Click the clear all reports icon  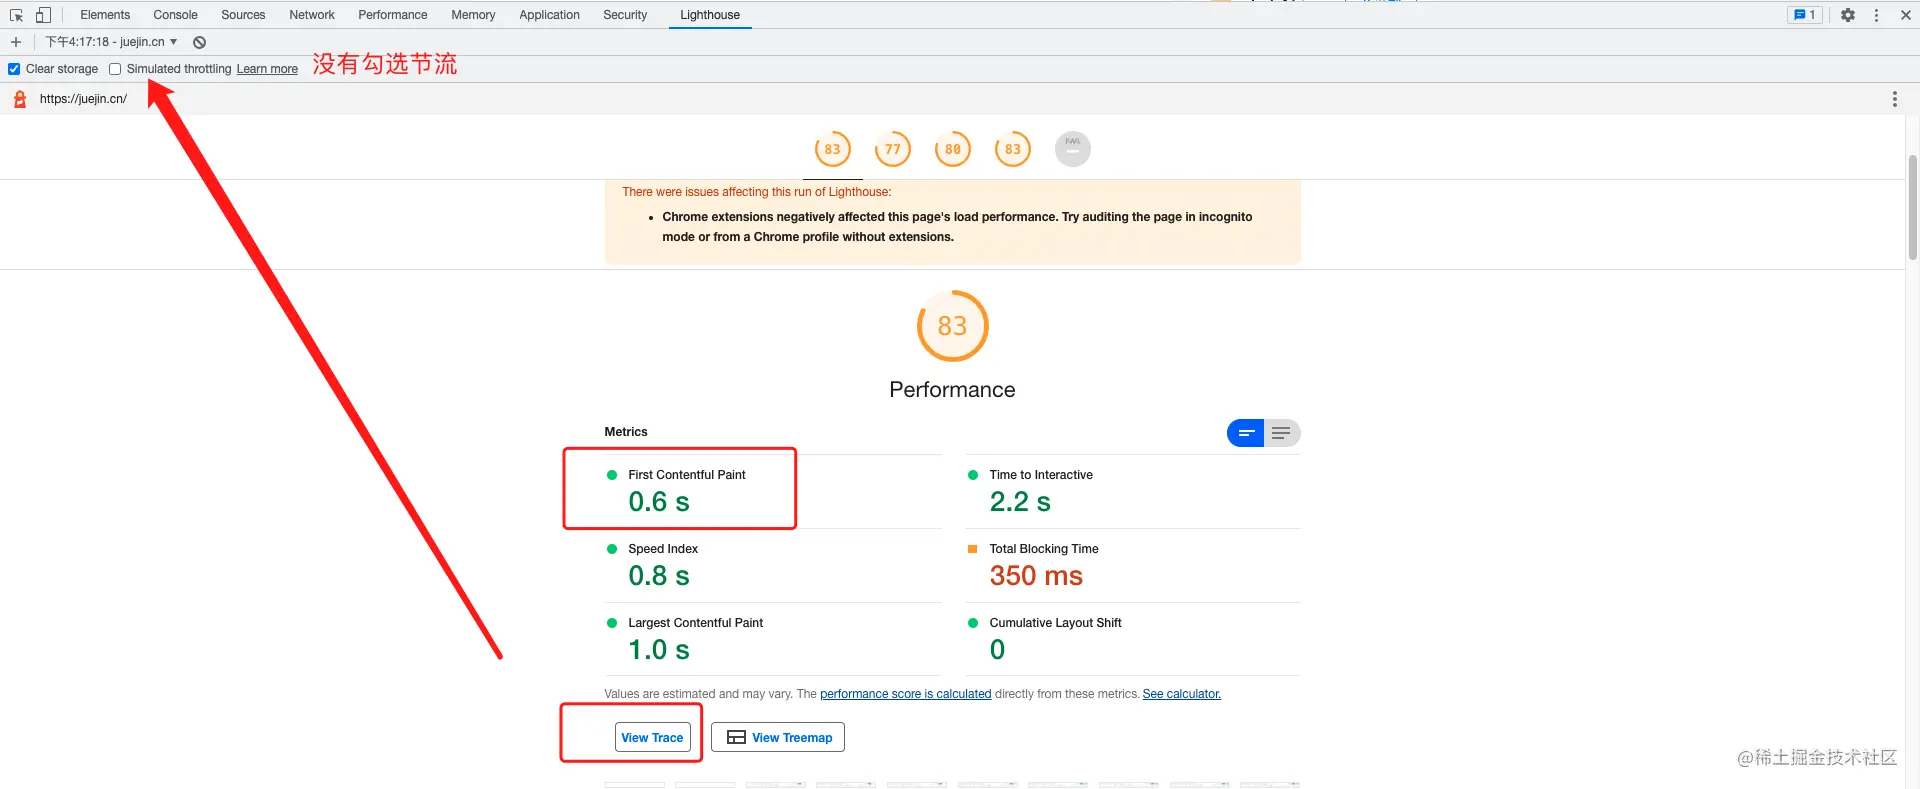coord(200,42)
